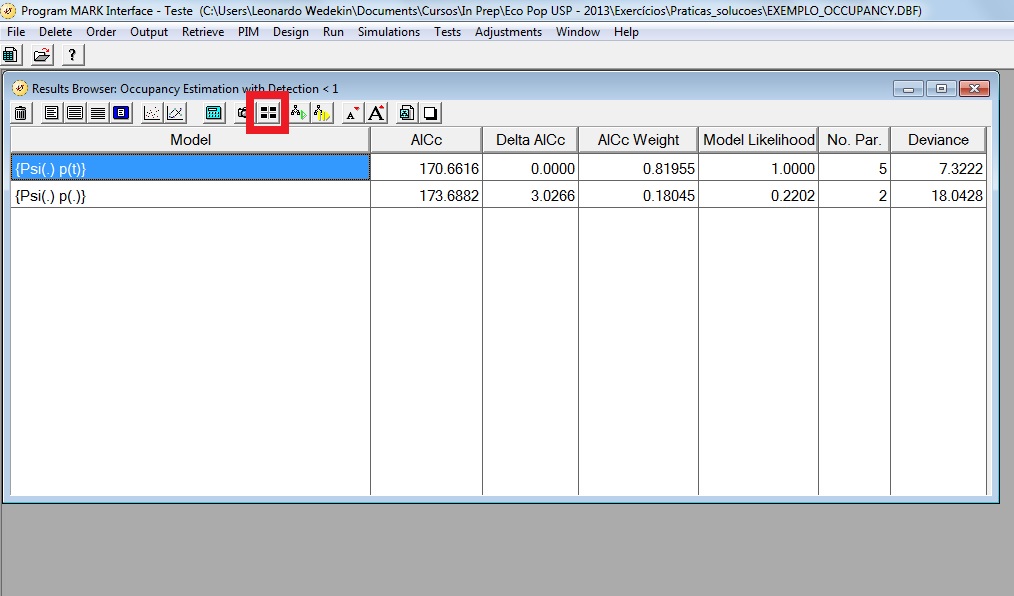This screenshot has height=596, width=1014.
Task: Click the camera snapshot icon
Action: 243,113
